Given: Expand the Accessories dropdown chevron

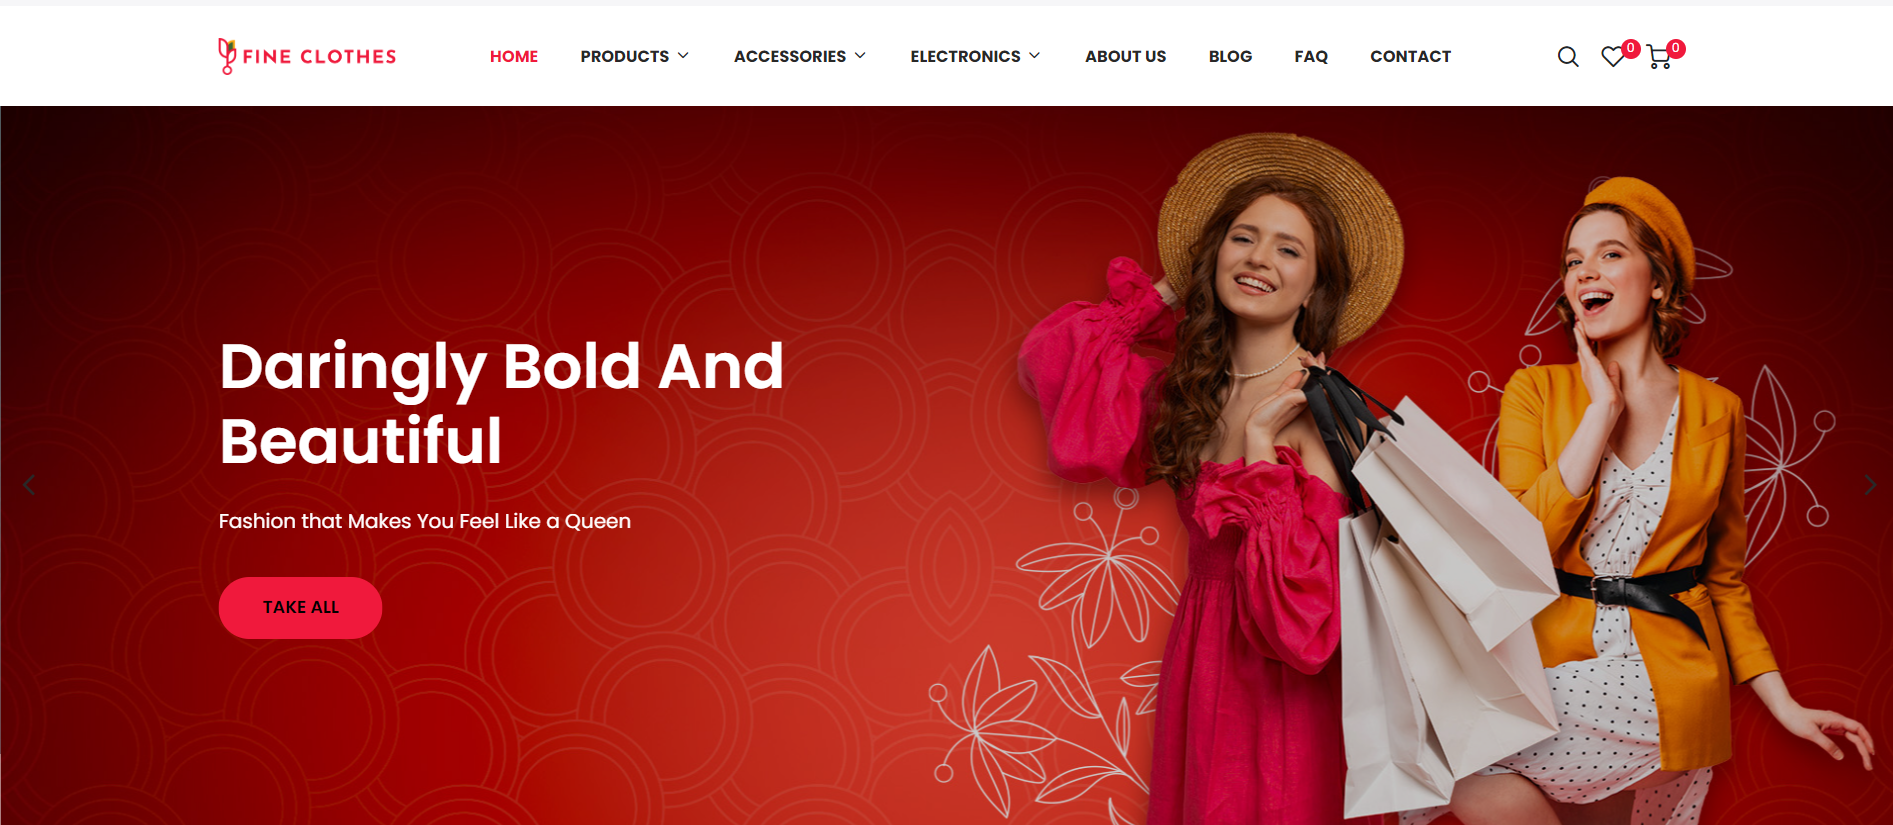Looking at the screenshot, I should point(860,56).
